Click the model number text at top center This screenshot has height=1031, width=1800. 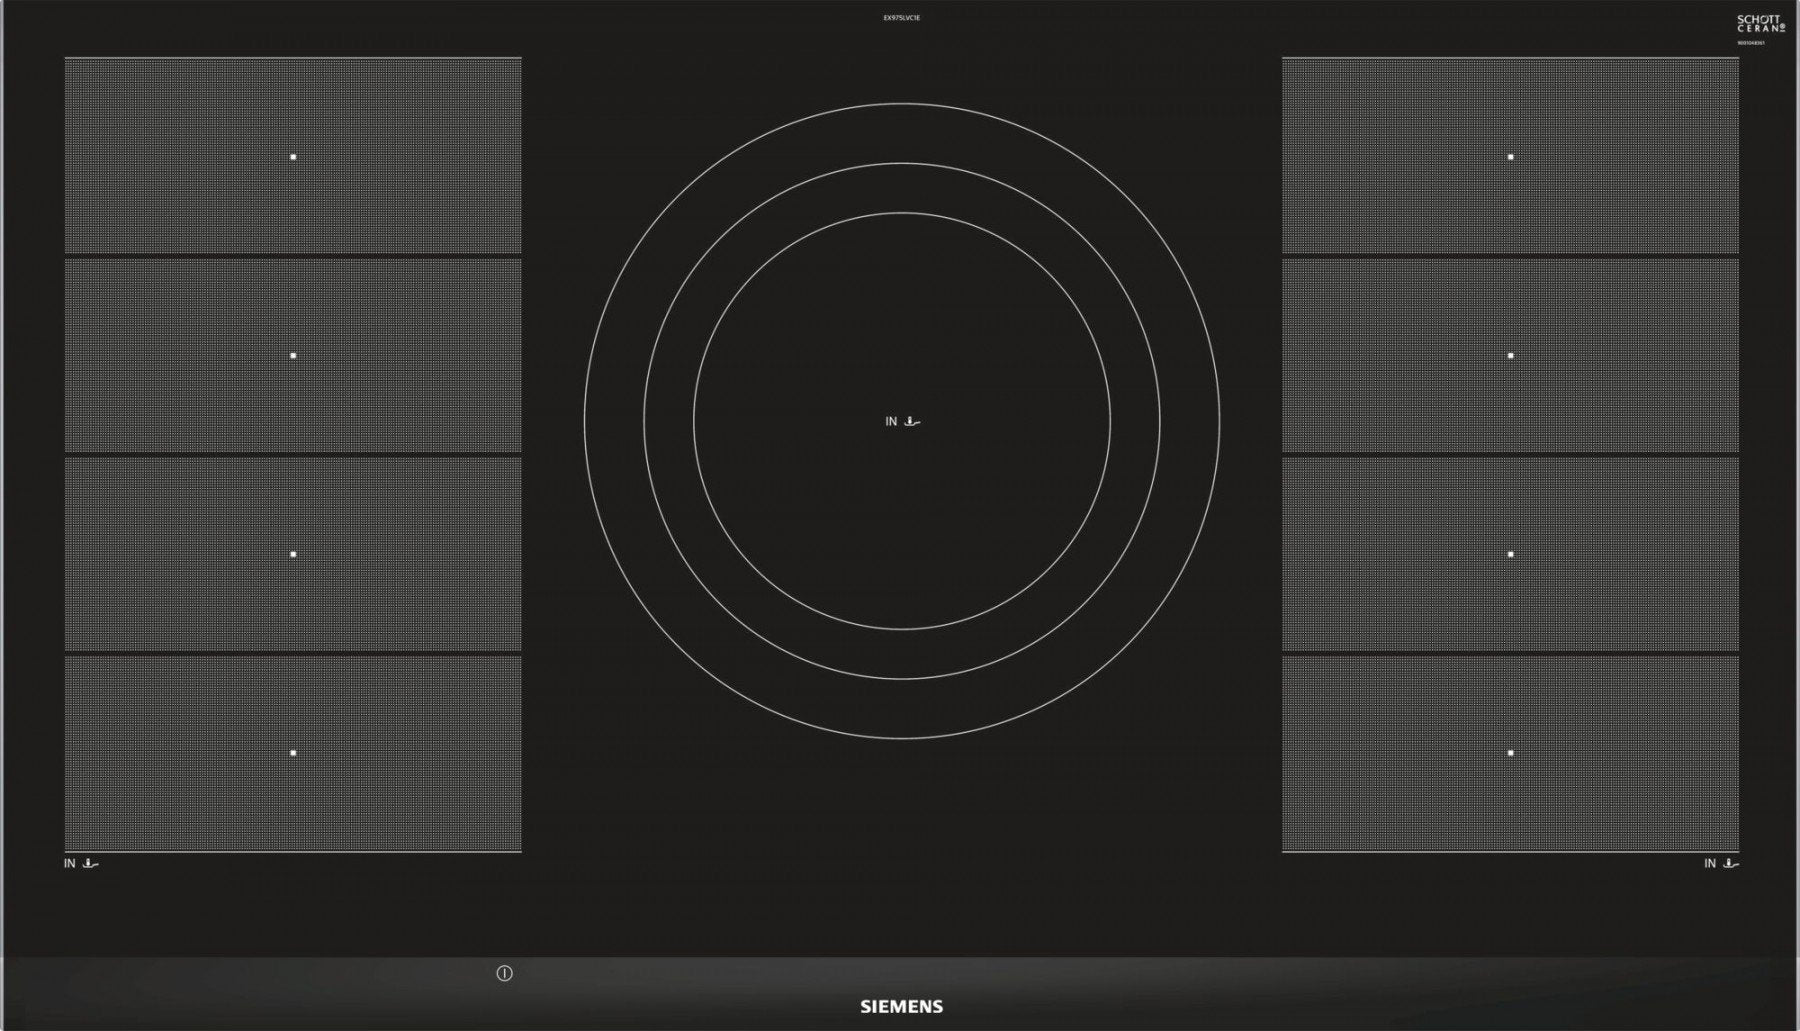point(901,18)
